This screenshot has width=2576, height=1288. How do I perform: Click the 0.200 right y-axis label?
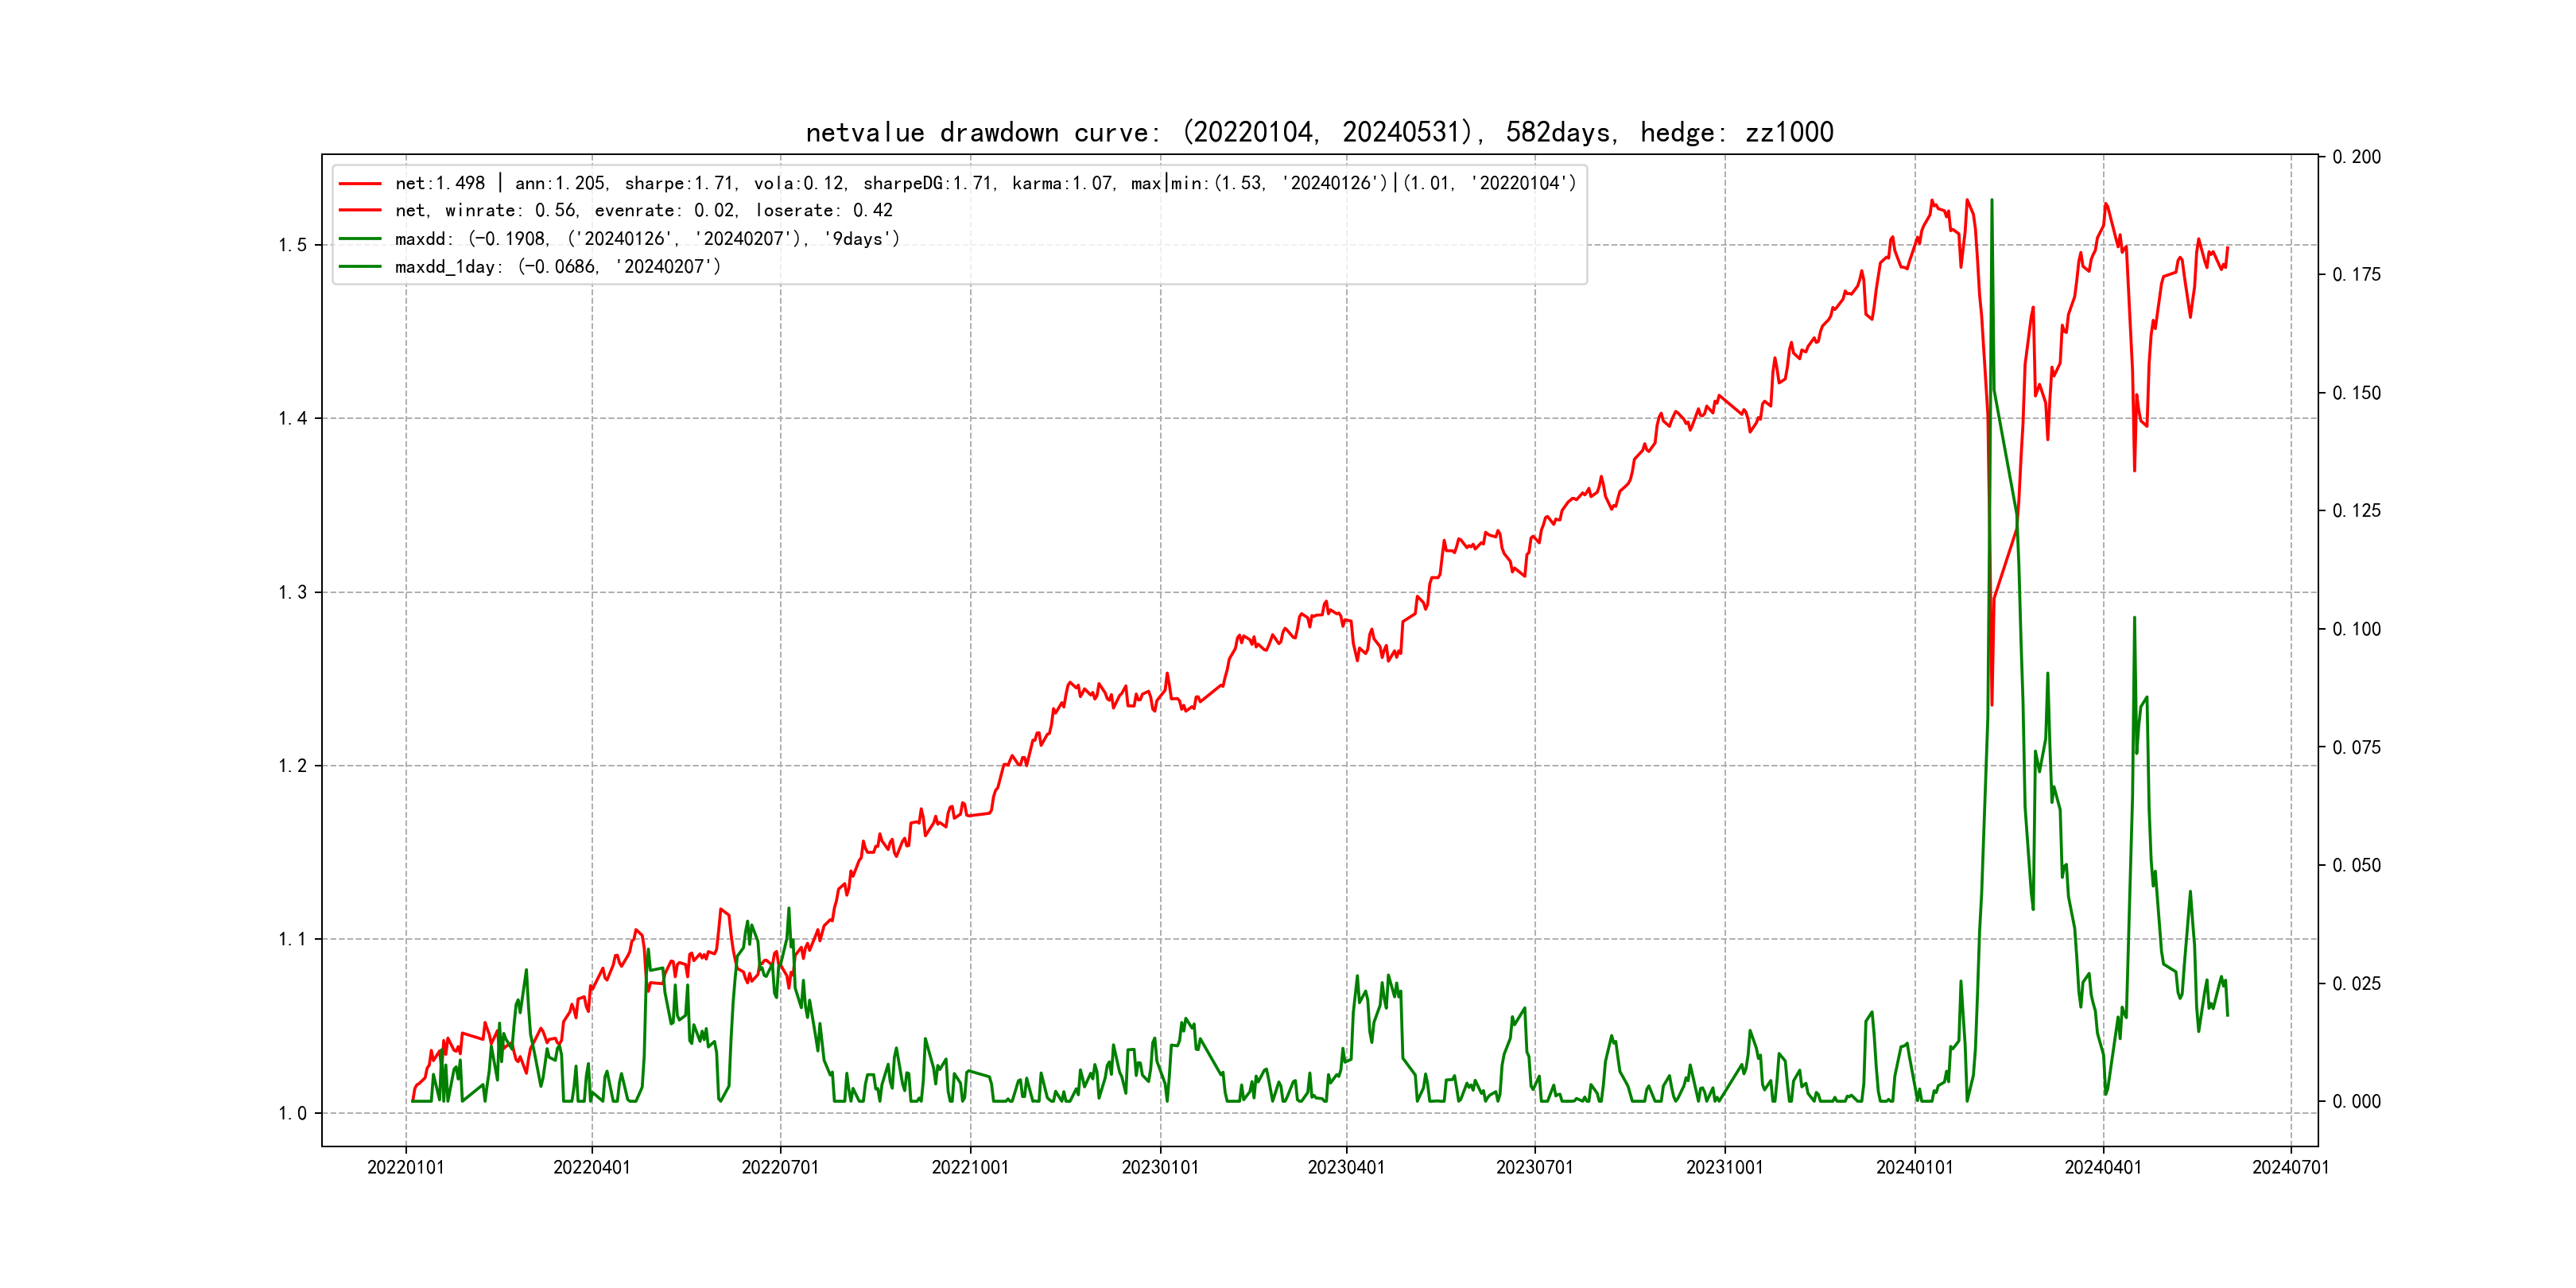(x=2356, y=157)
